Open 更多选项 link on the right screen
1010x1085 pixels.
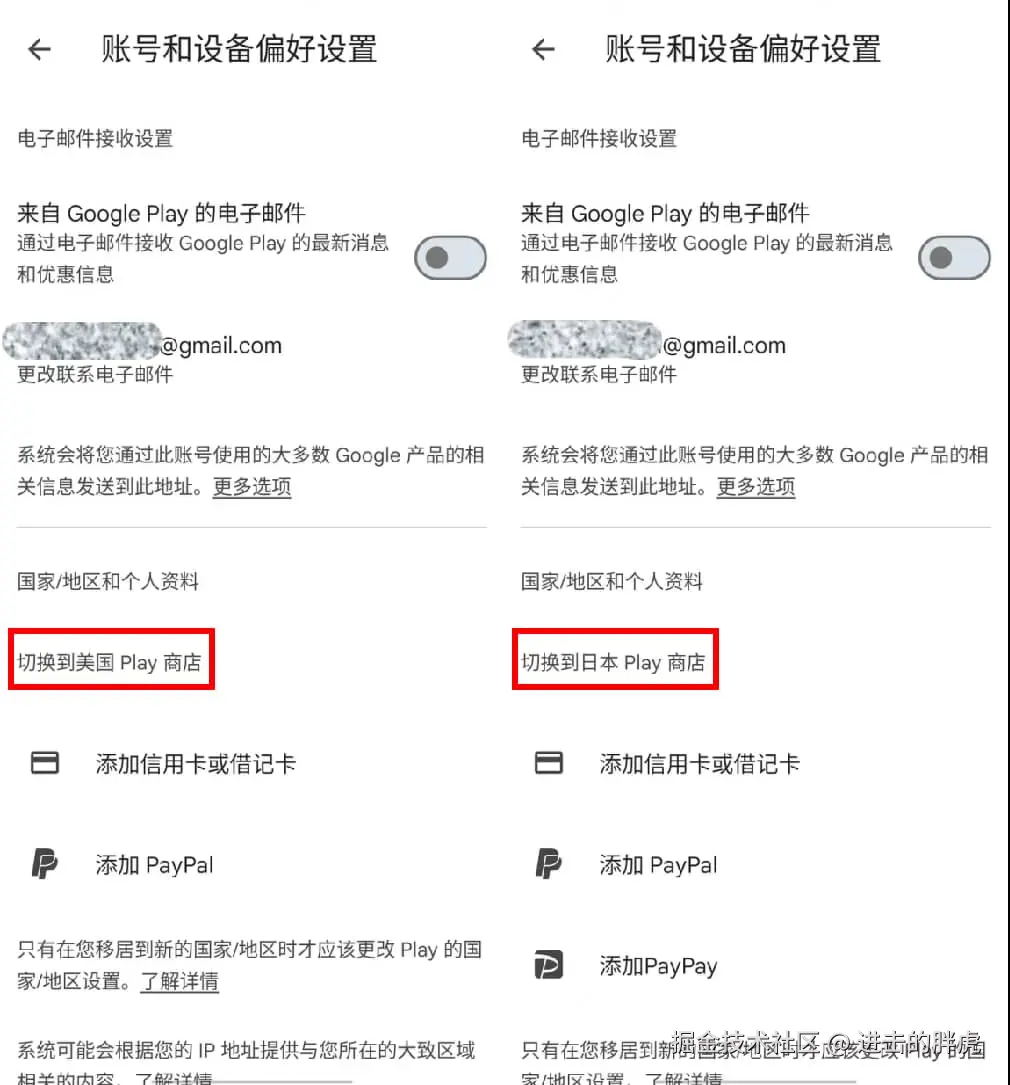[x=755, y=486]
